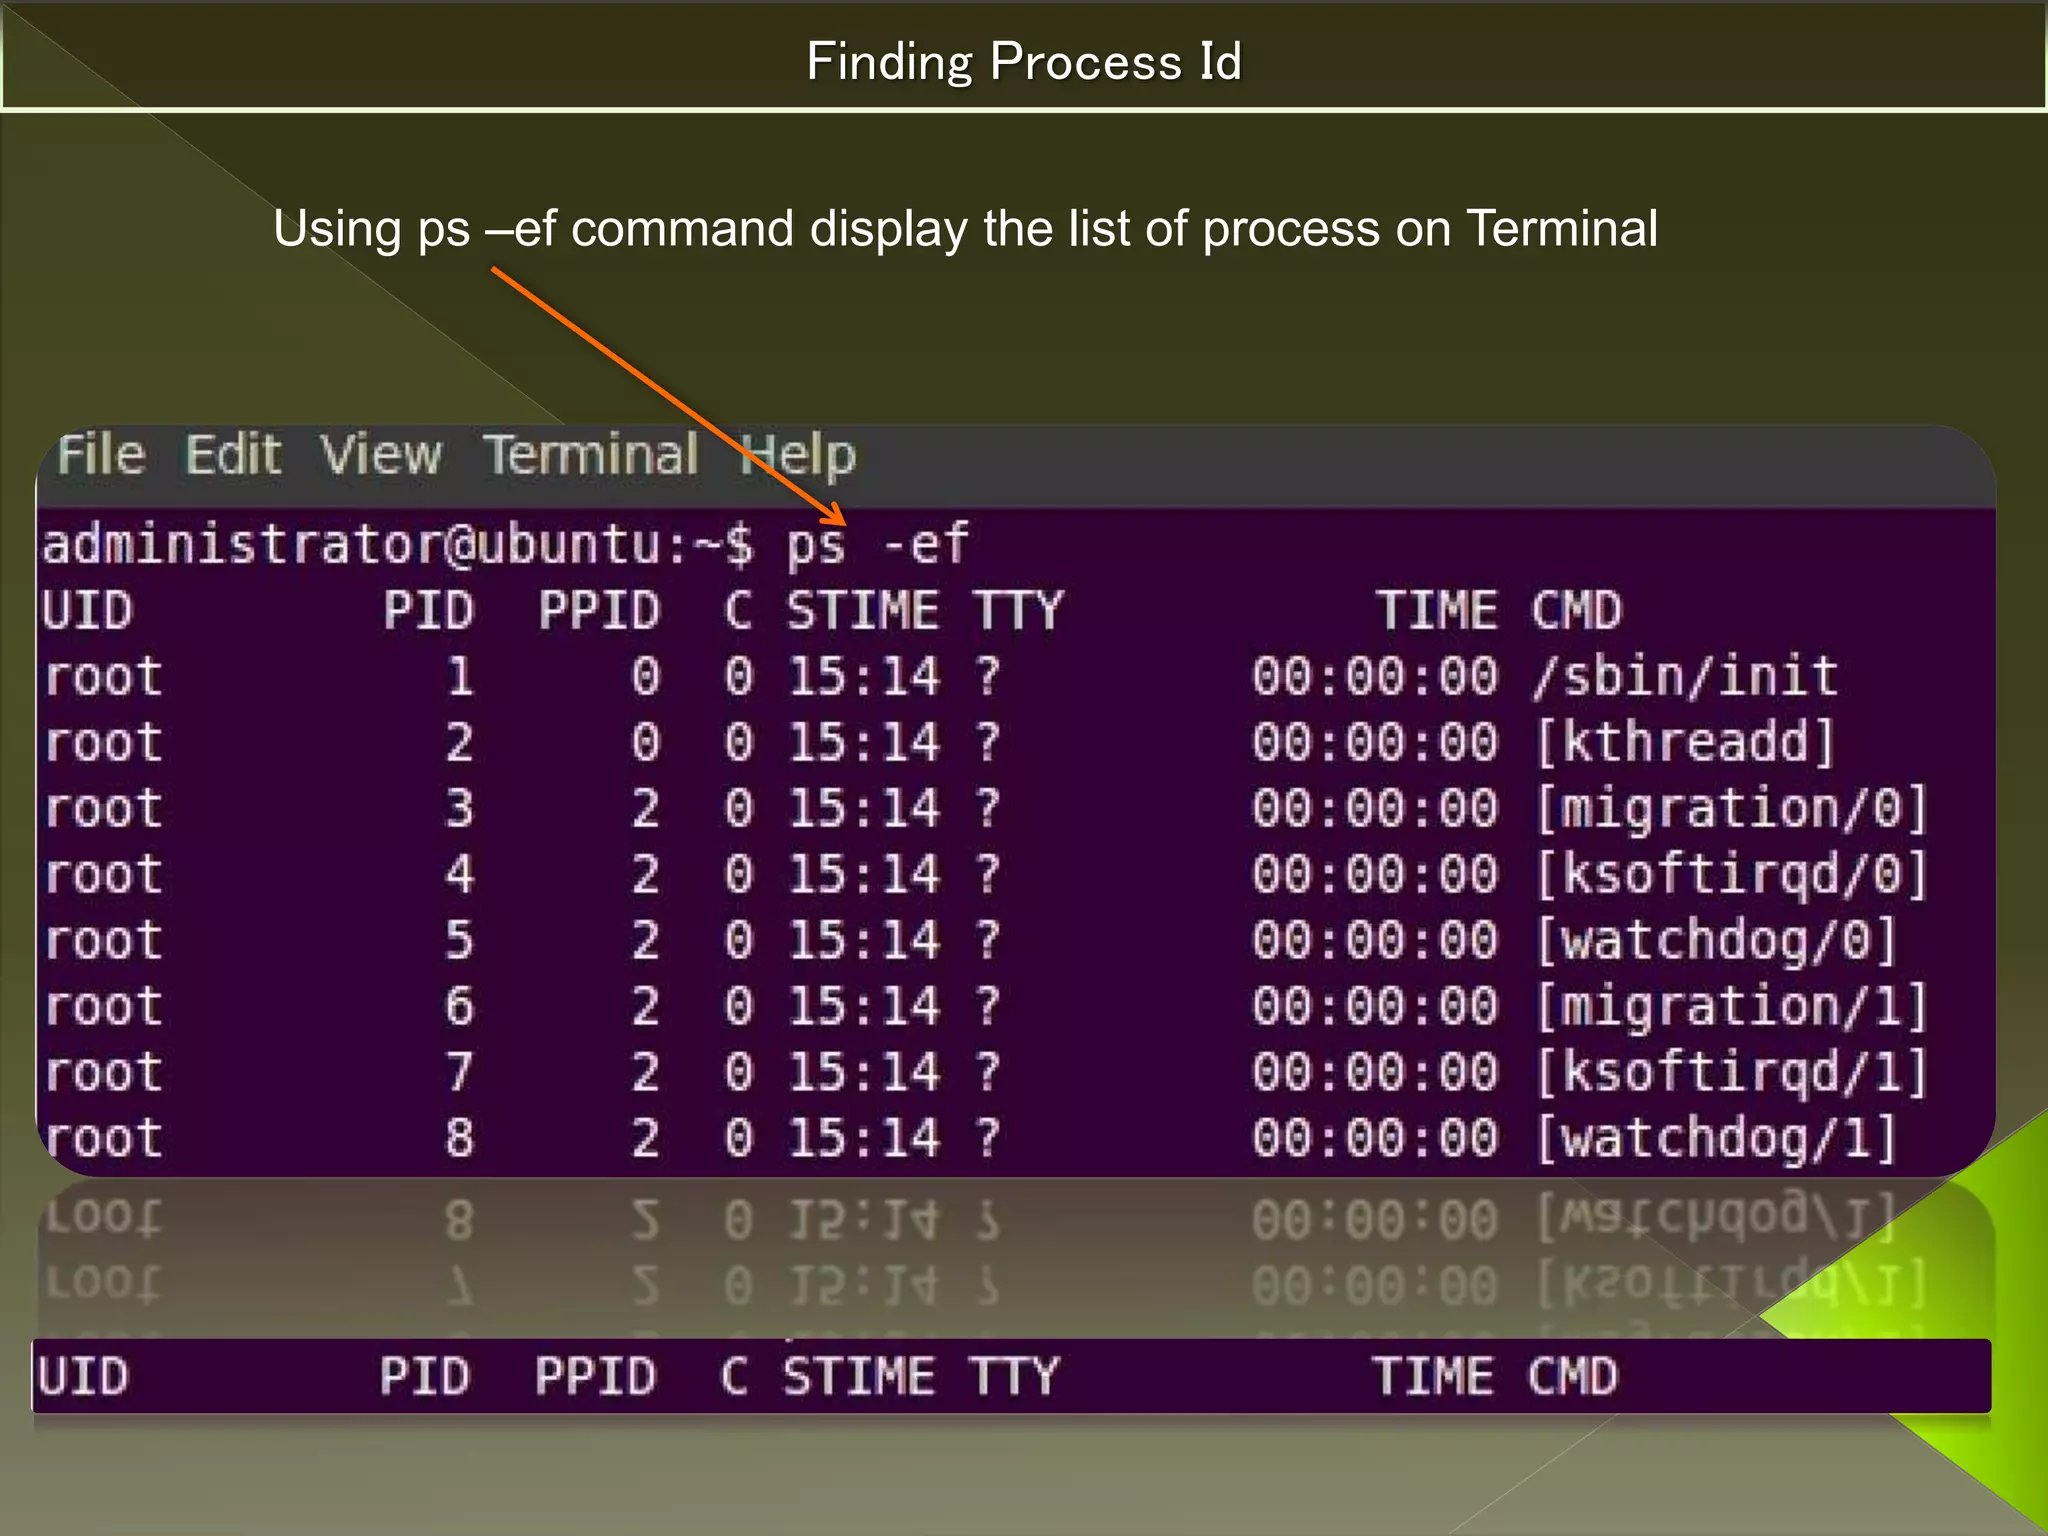Select the [migration/0] process entry
2048x1536 pixels.
1730,809
